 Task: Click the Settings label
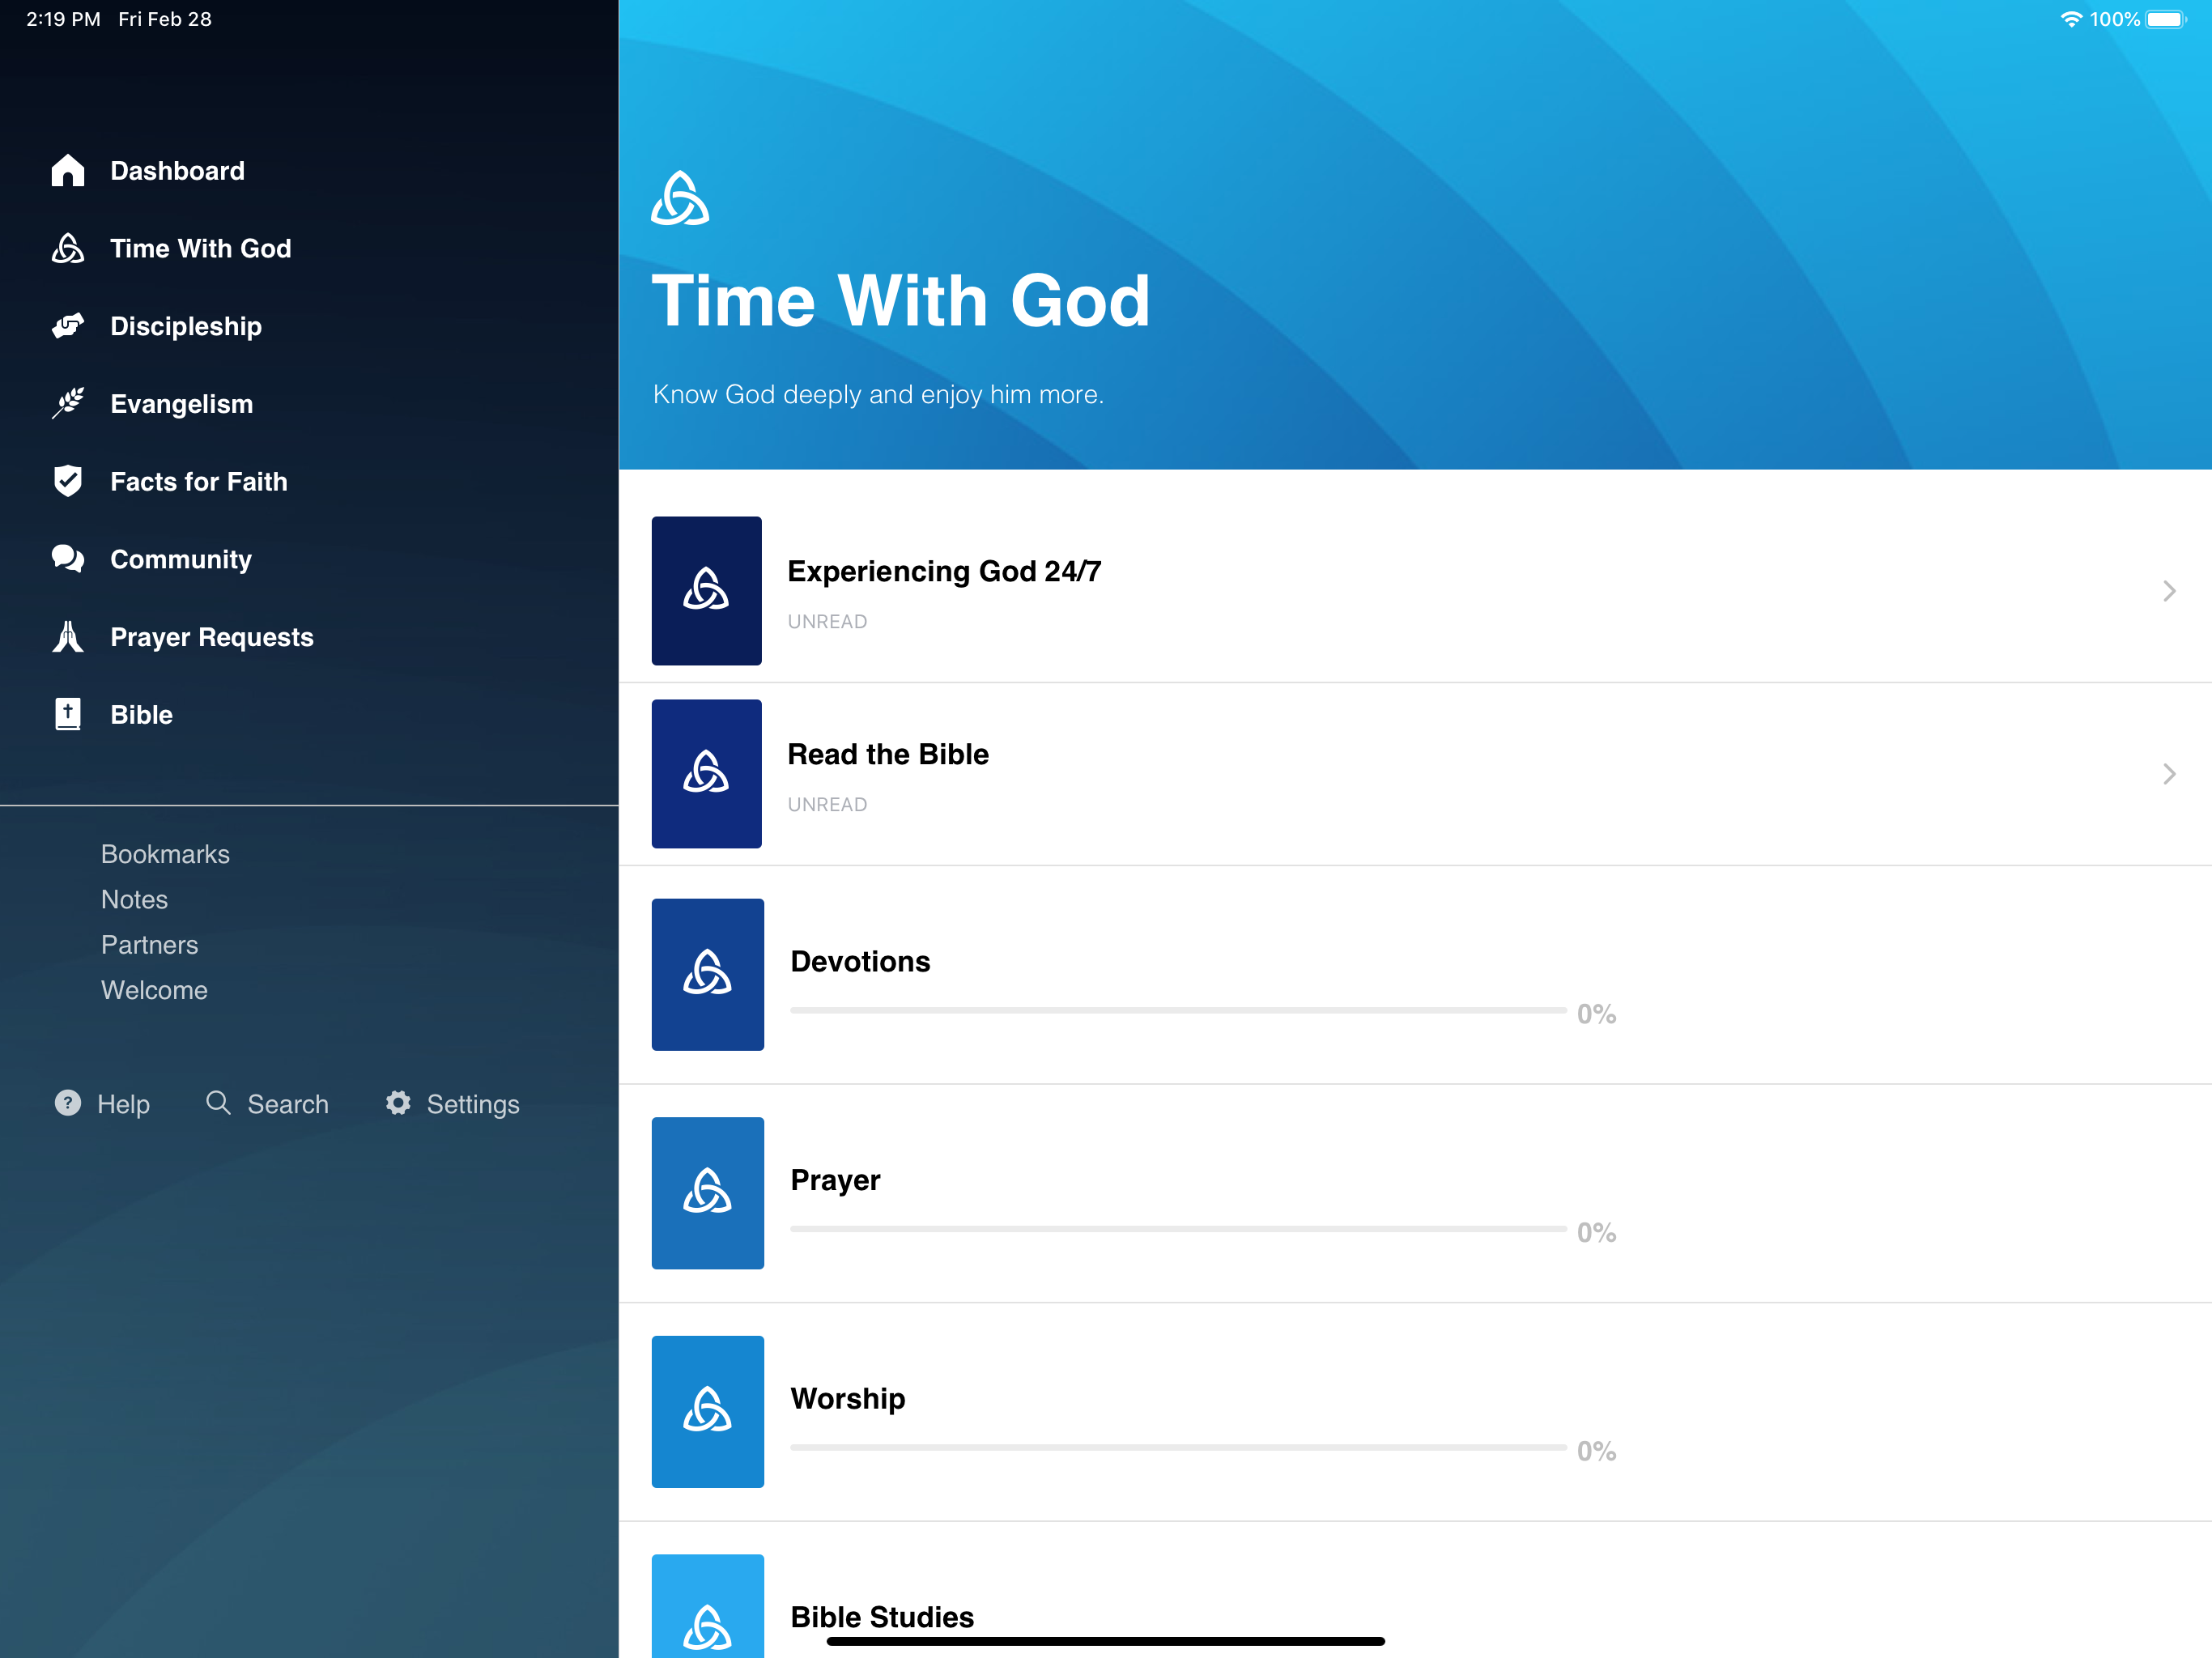pyautogui.click(x=473, y=1104)
